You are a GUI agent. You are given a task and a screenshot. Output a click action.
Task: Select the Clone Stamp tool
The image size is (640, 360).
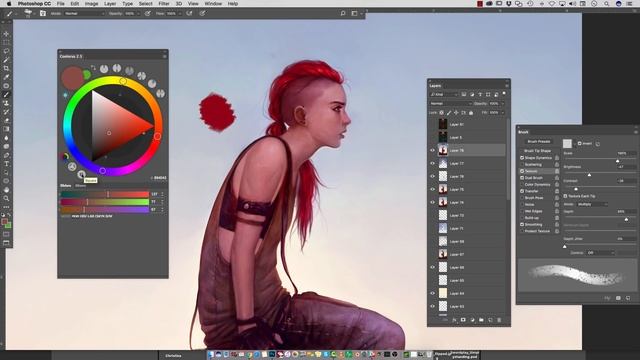click(x=6, y=103)
